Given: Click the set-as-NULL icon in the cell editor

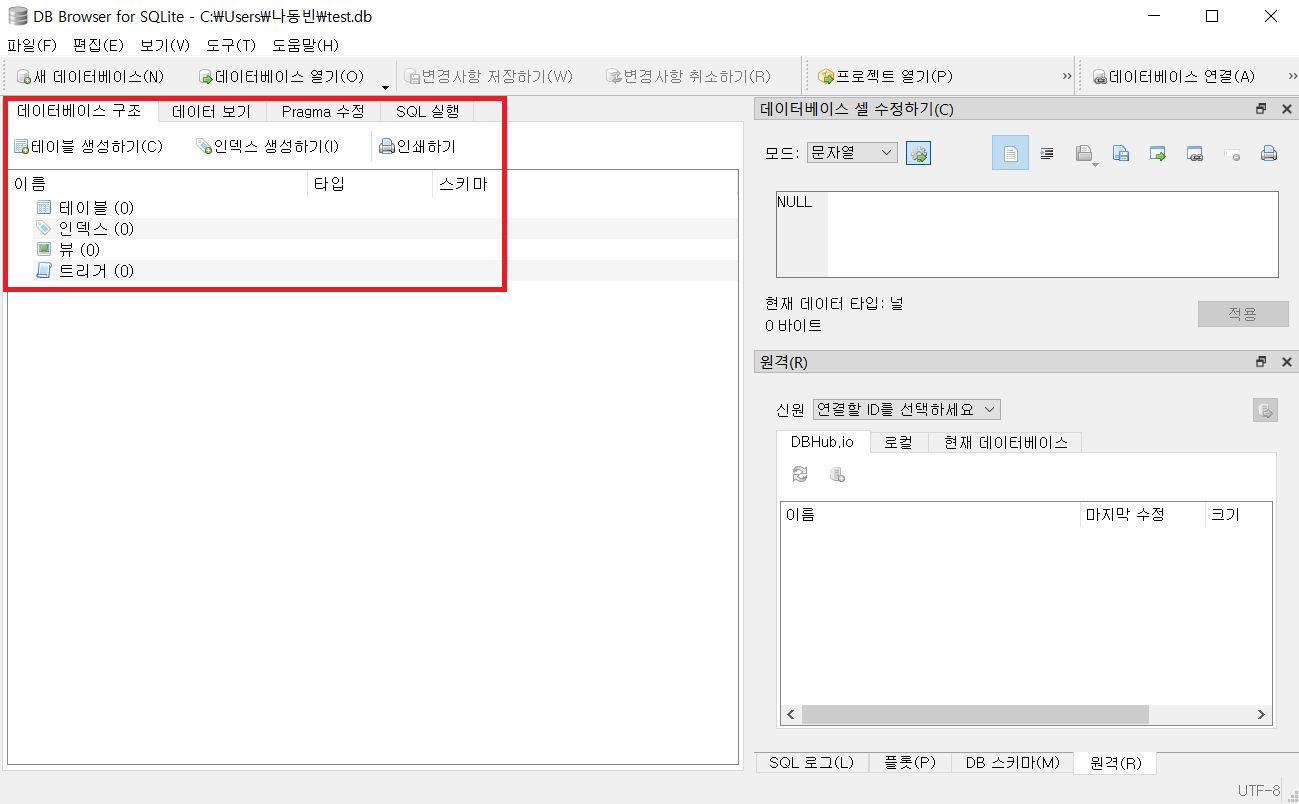Looking at the screenshot, I should tap(1232, 153).
